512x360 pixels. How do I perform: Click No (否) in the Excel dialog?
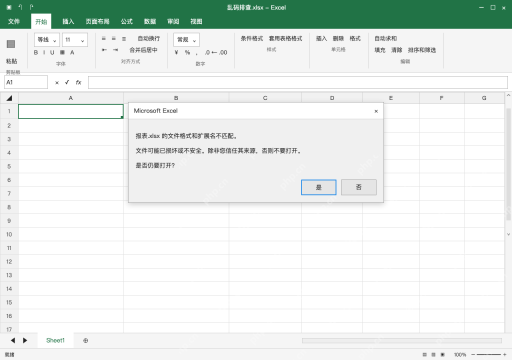pyautogui.click(x=359, y=187)
